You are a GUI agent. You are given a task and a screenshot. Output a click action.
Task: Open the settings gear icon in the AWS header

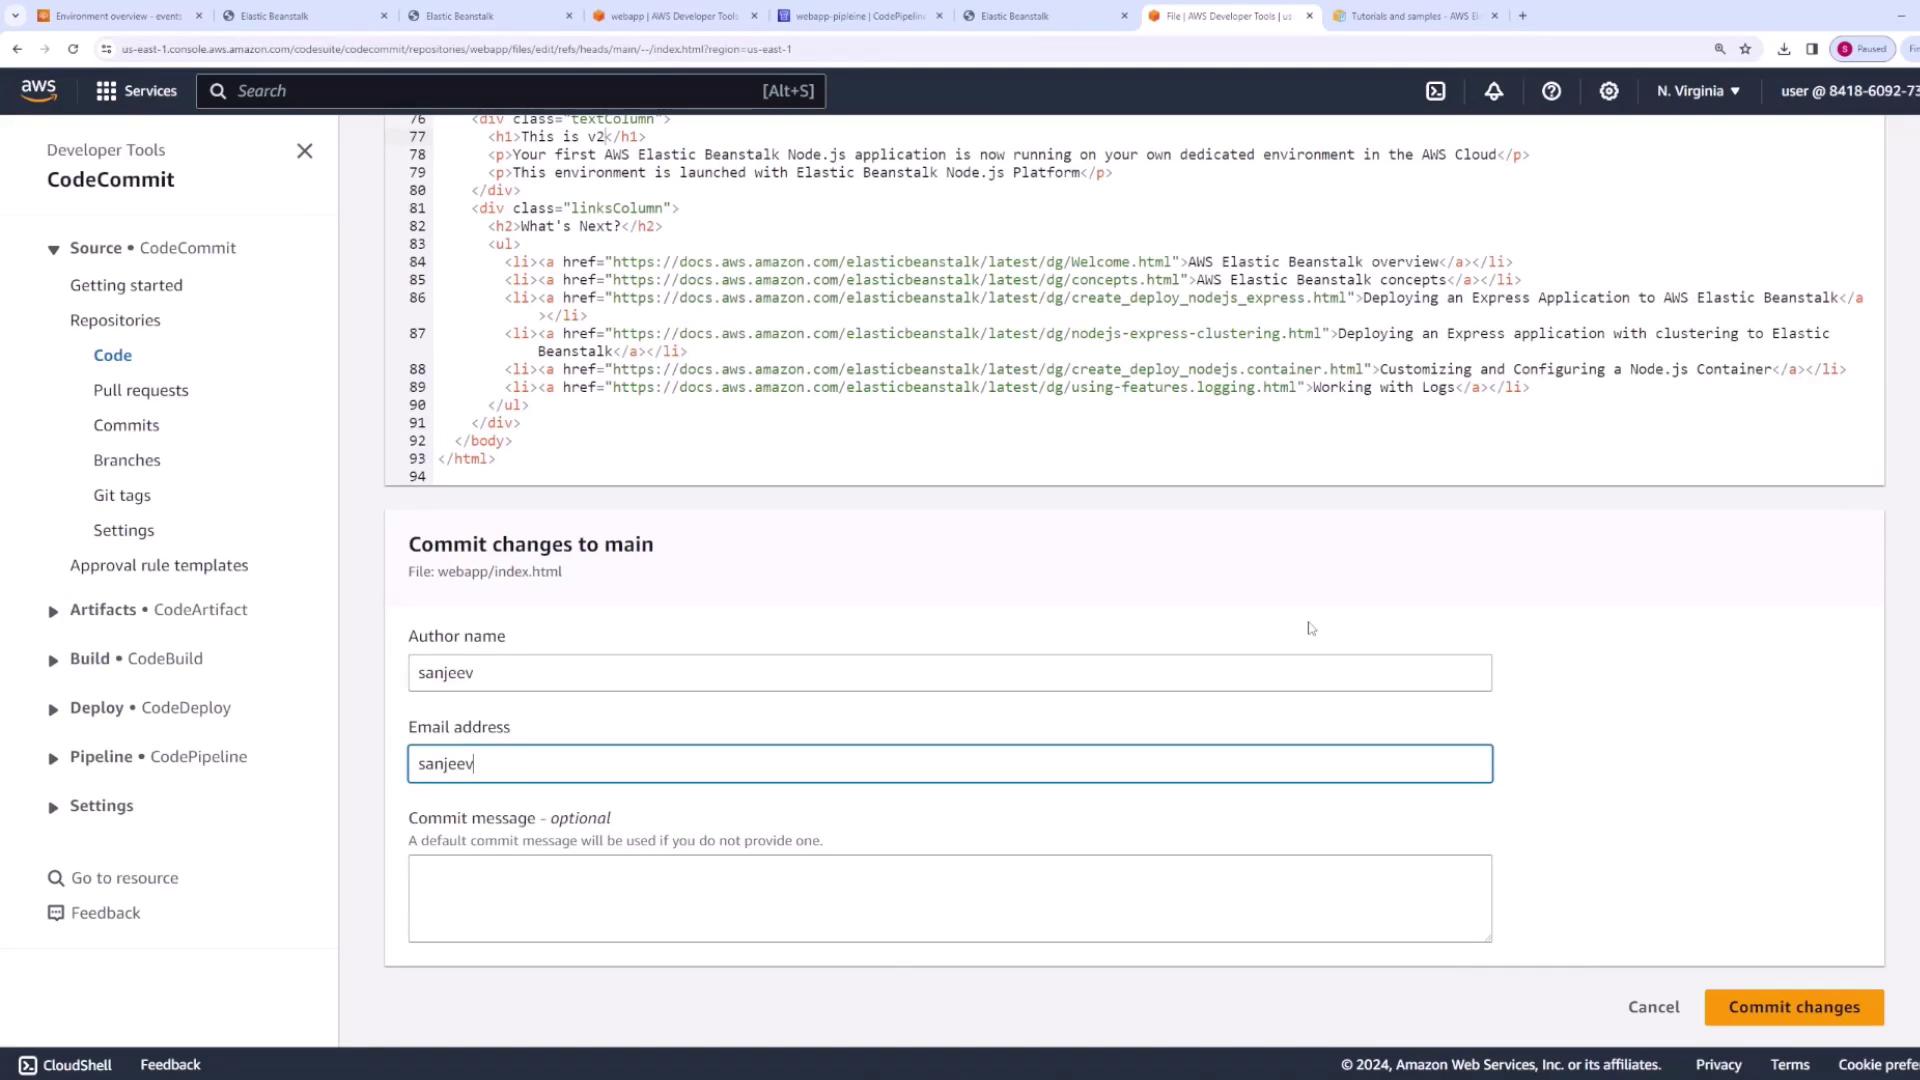(x=1608, y=91)
